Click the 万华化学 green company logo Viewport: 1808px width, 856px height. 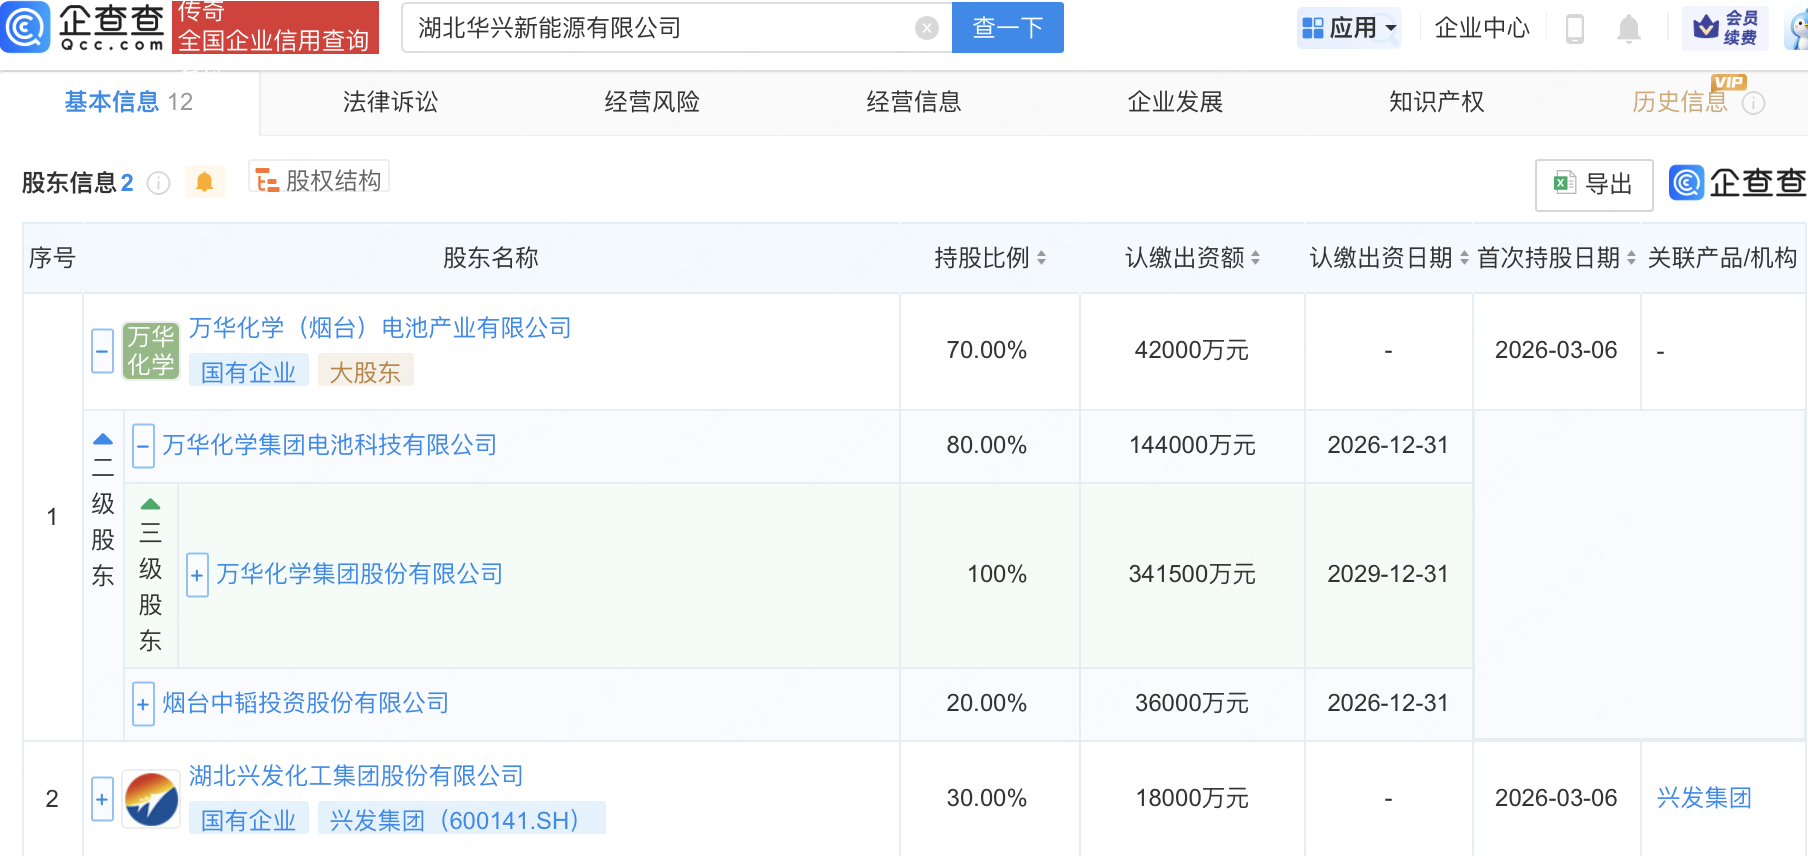pyautogui.click(x=151, y=351)
